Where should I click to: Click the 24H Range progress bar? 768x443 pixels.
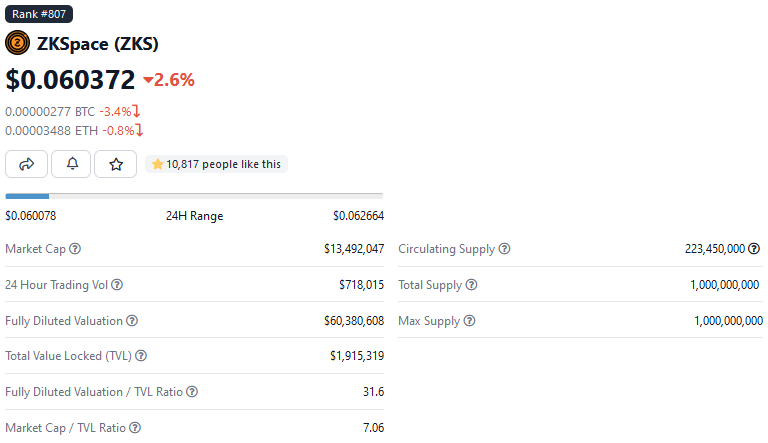194,196
